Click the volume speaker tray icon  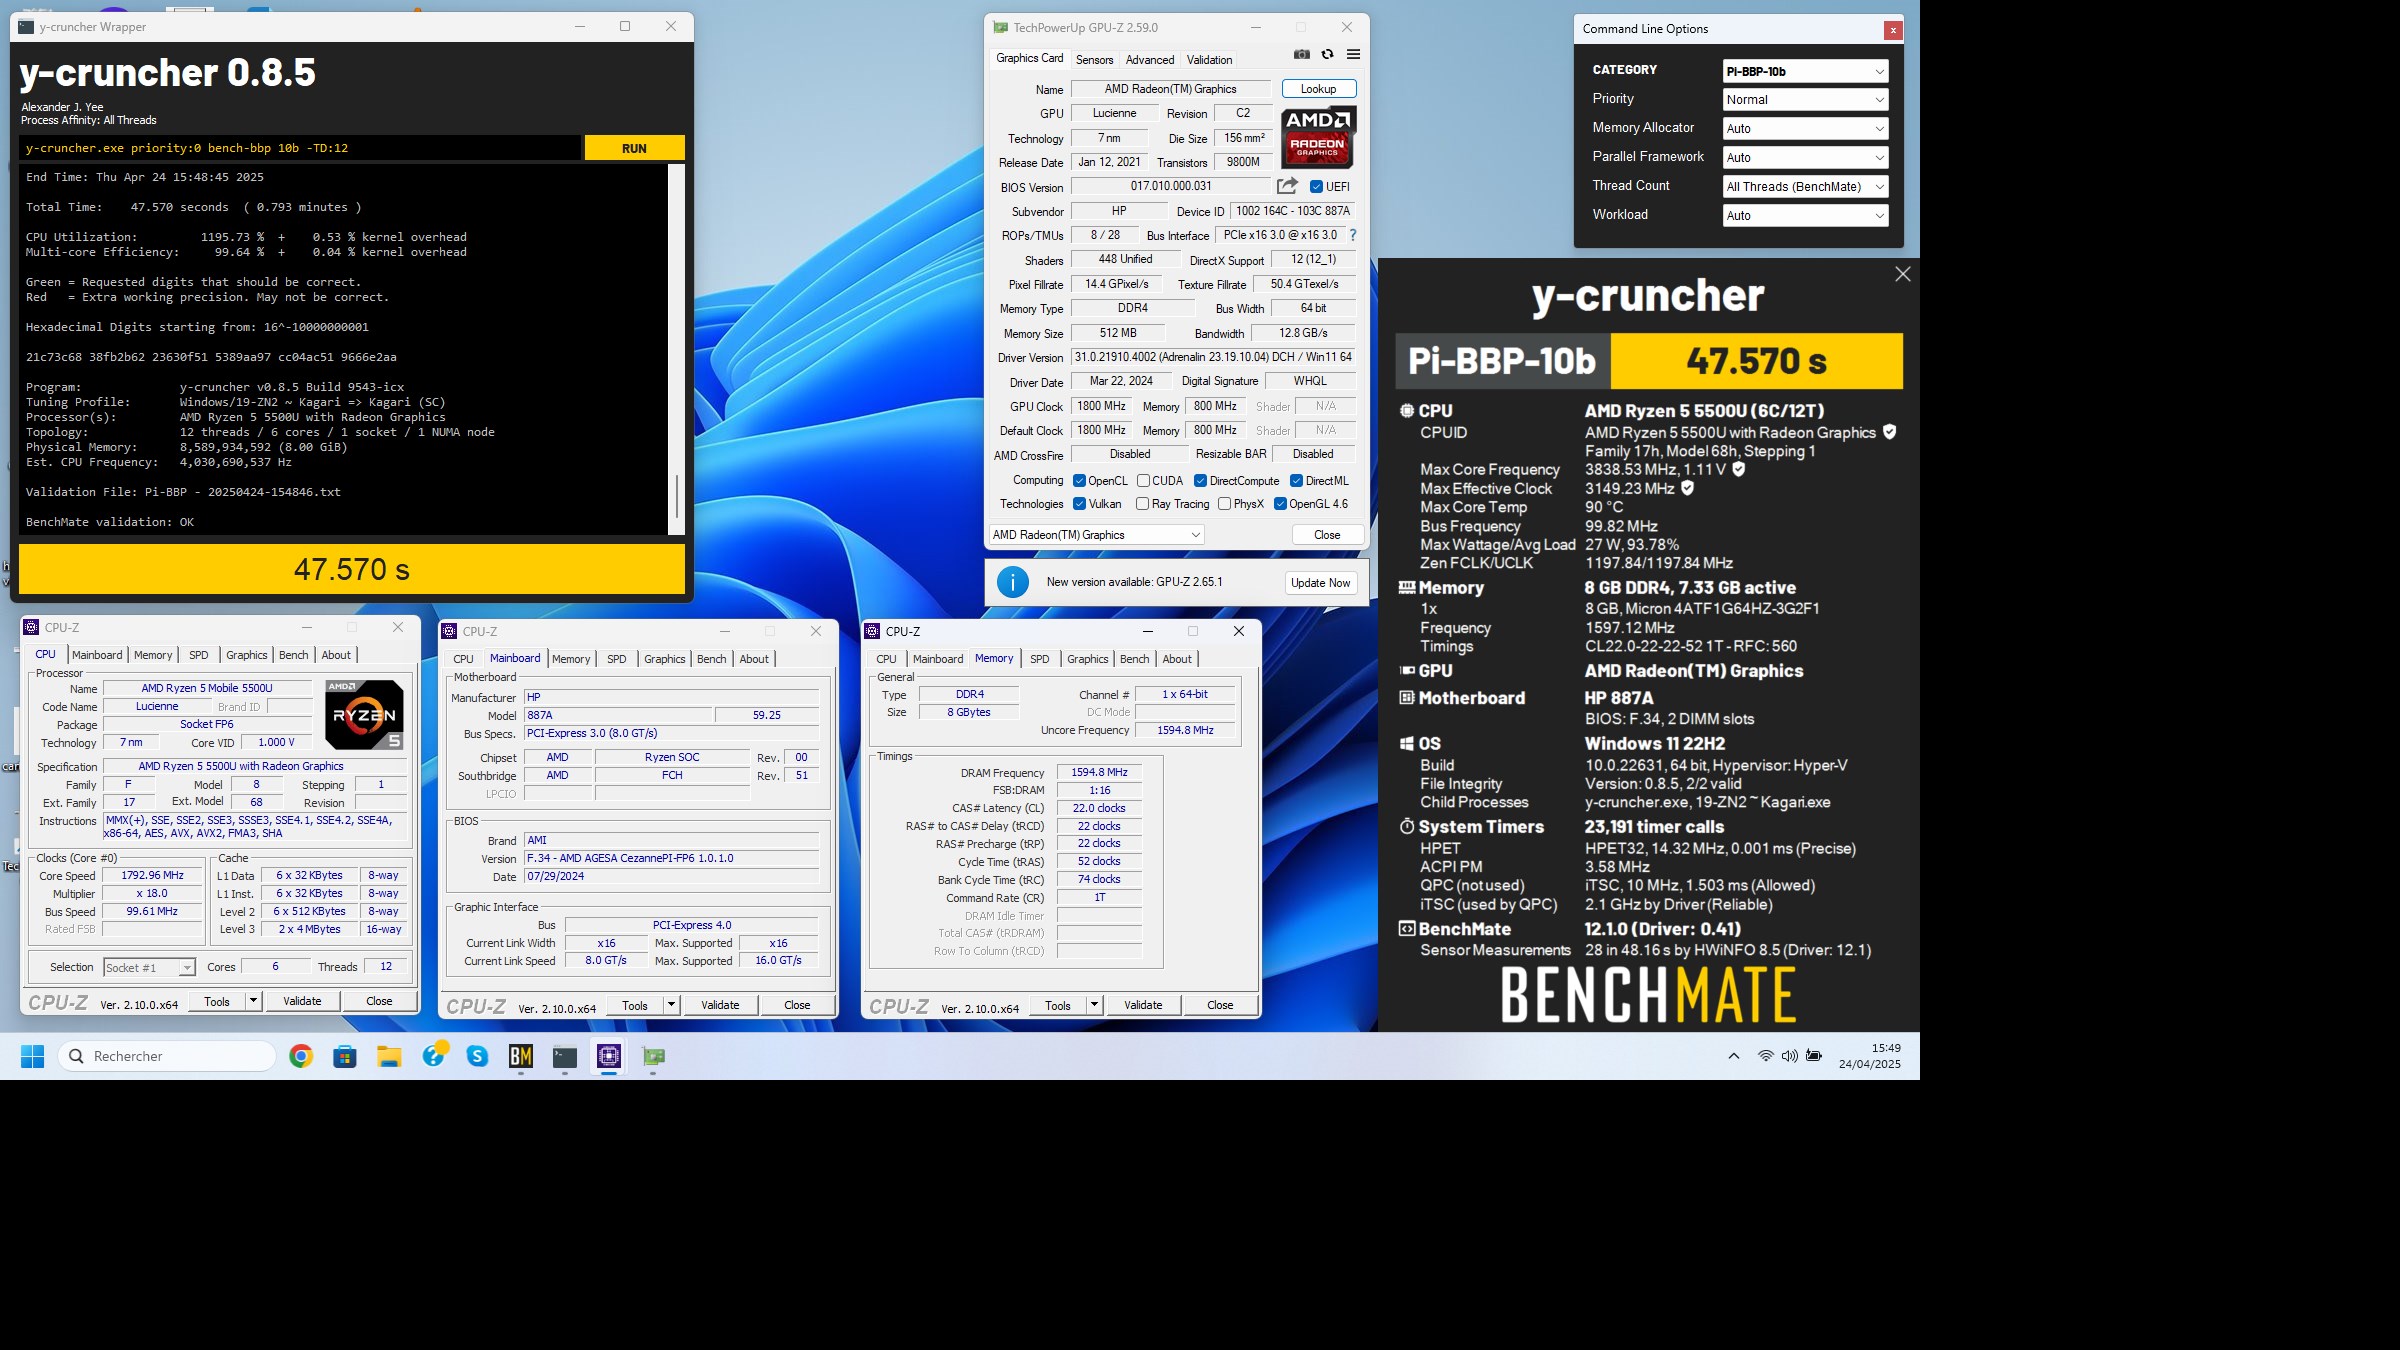pos(1789,1056)
